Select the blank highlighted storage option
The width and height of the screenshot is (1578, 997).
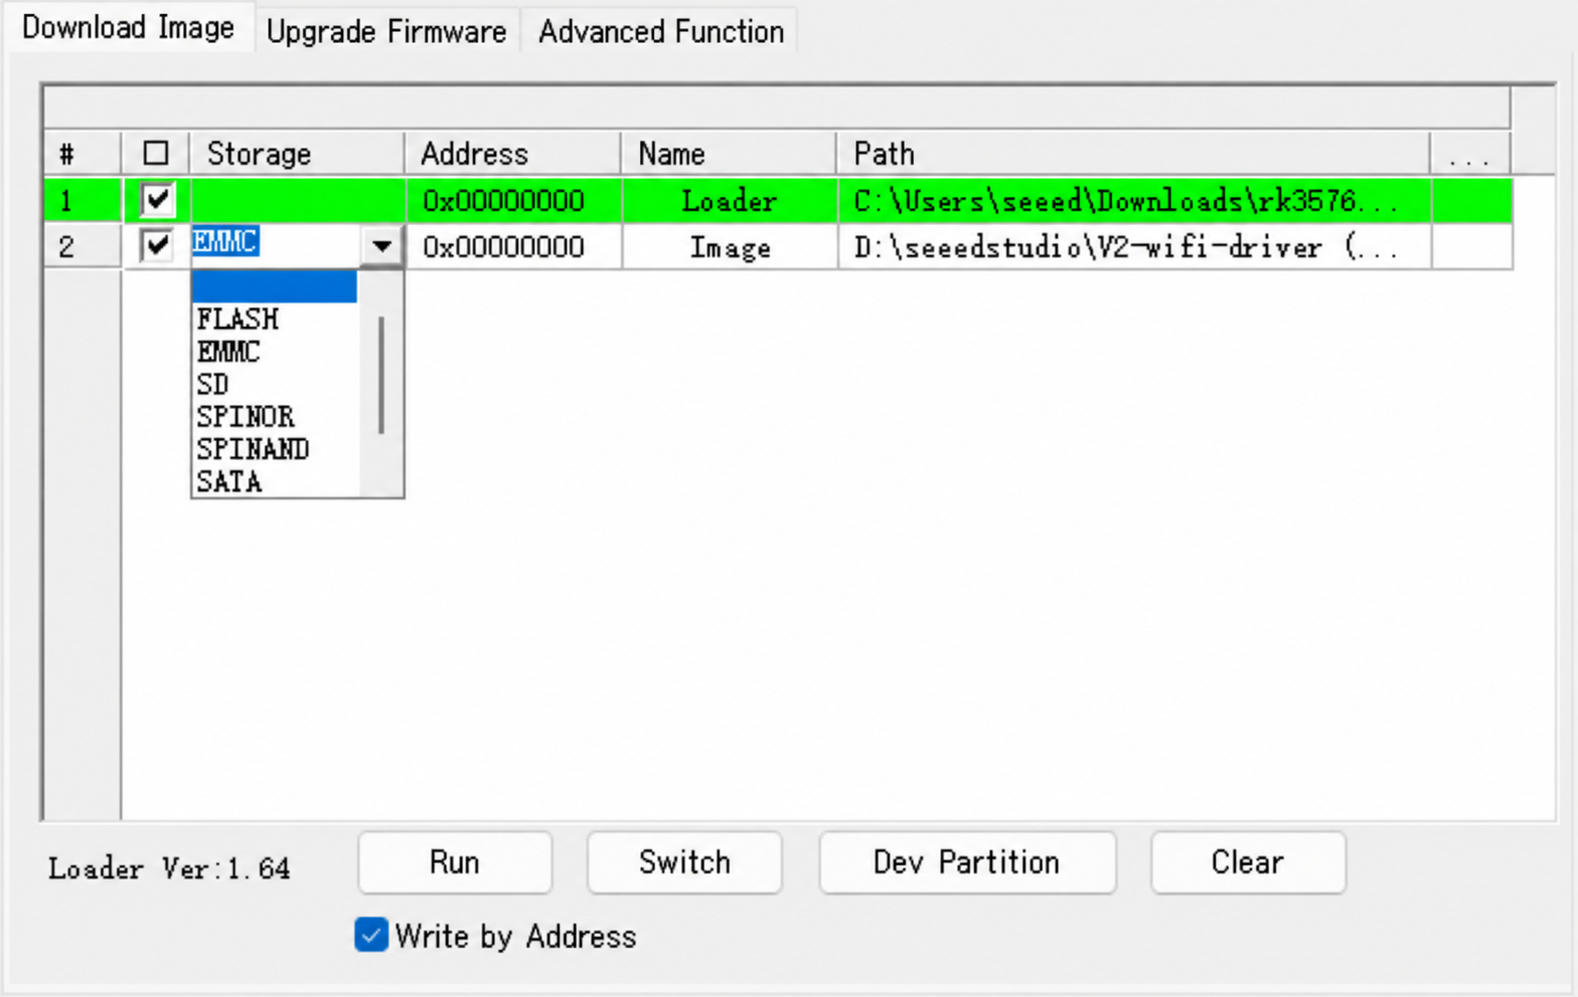coord(274,287)
